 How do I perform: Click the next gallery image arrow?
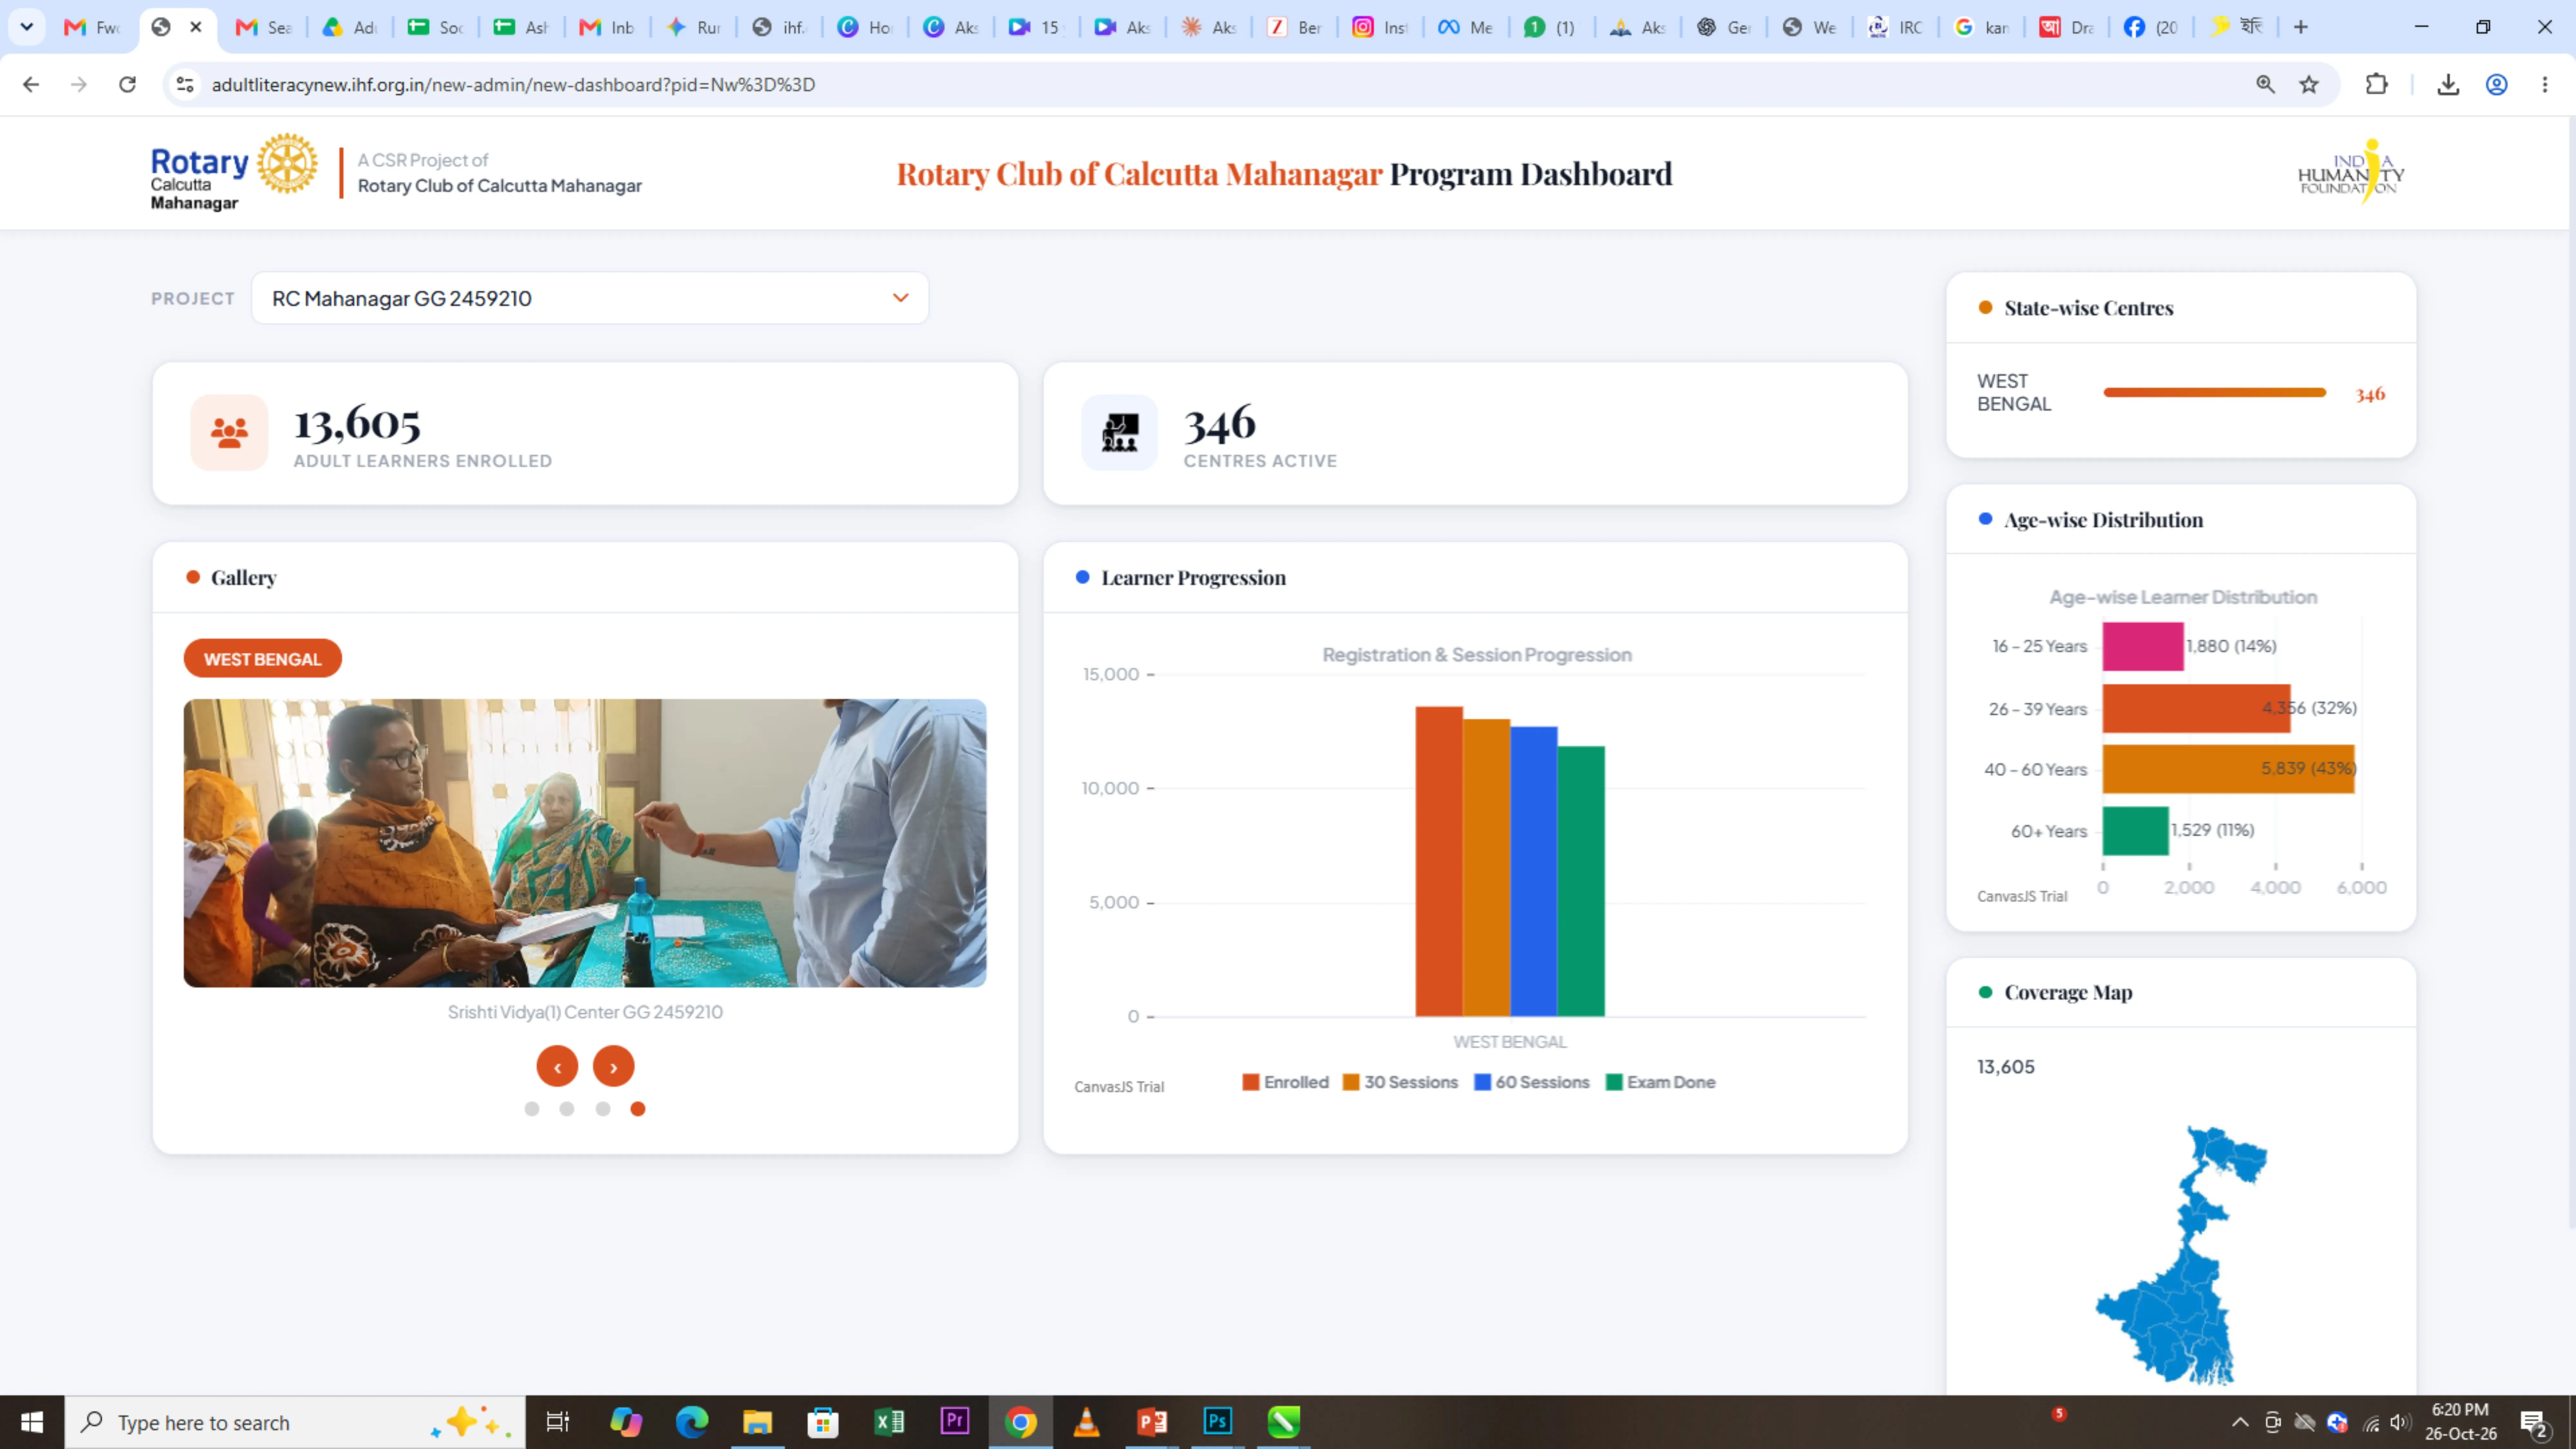tap(613, 1066)
